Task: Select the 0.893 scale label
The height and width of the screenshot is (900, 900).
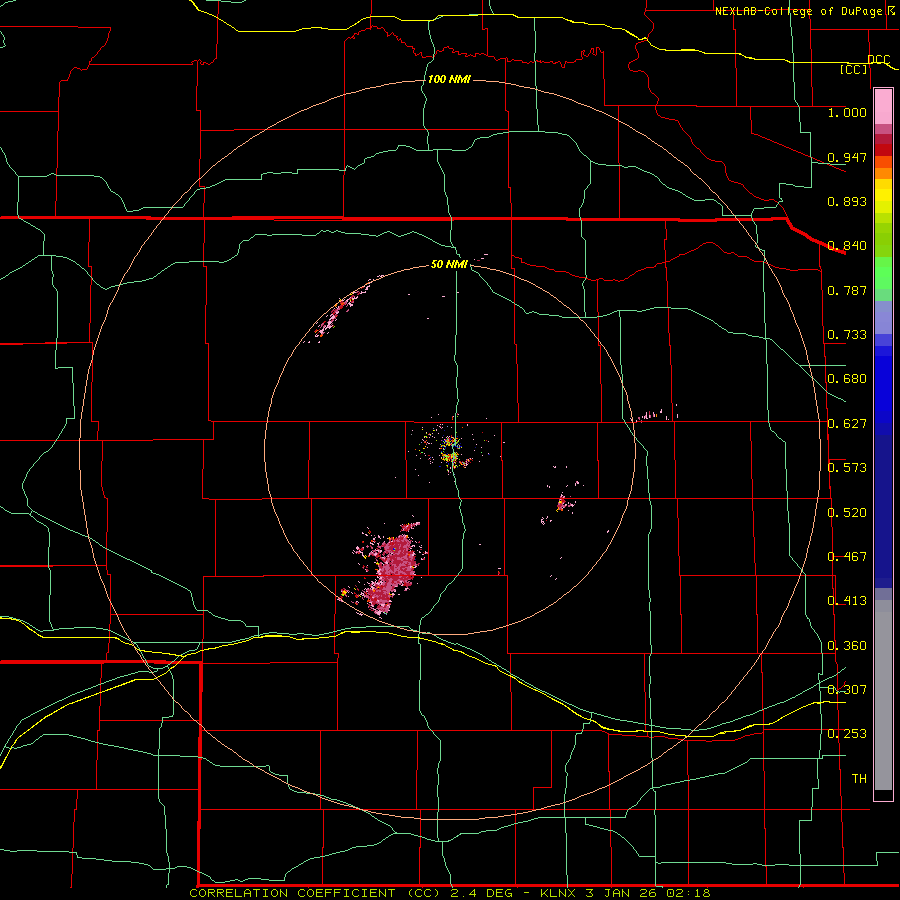Action: pyautogui.click(x=847, y=201)
